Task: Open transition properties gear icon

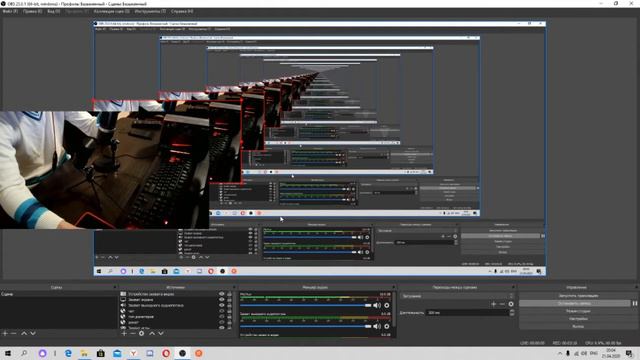Action: coord(511,304)
